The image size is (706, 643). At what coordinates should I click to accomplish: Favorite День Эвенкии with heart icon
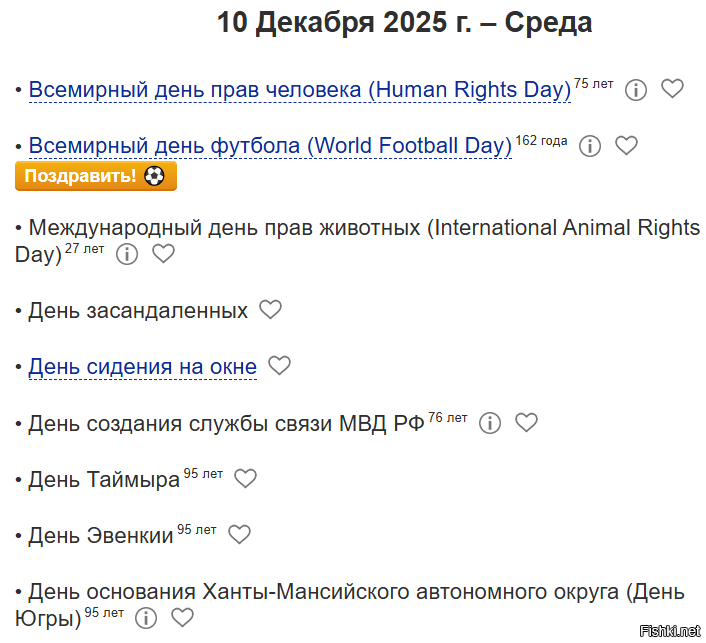(x=239, y=535)
